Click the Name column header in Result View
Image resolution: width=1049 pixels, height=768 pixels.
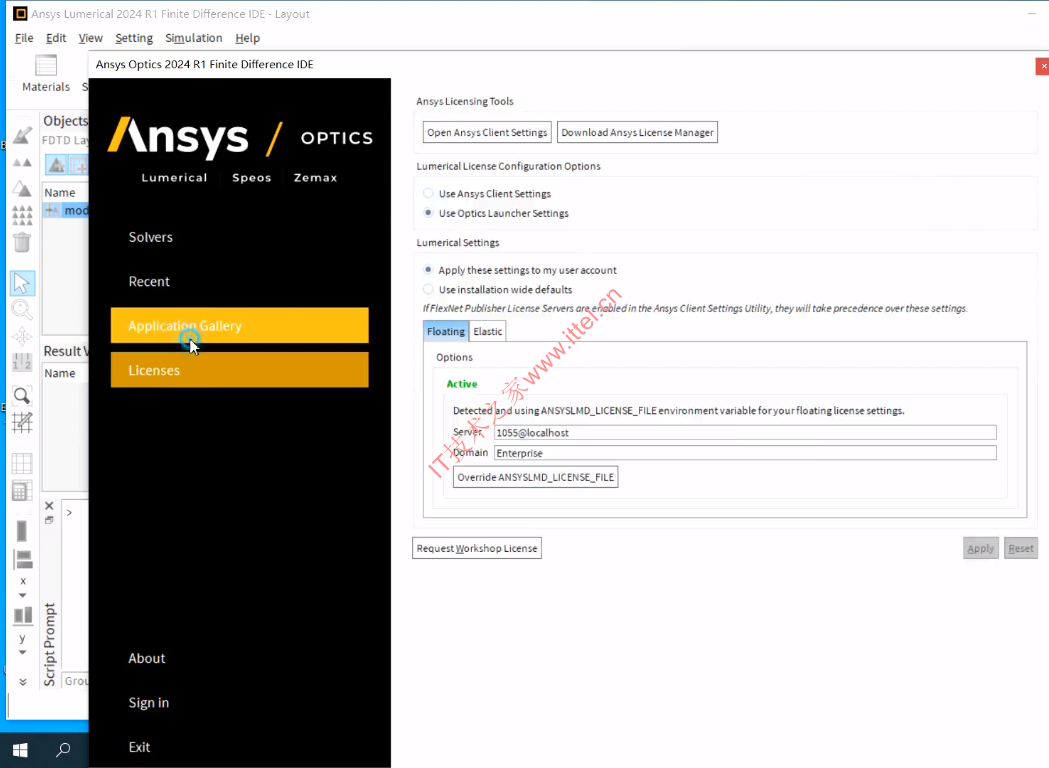point(65,373)
